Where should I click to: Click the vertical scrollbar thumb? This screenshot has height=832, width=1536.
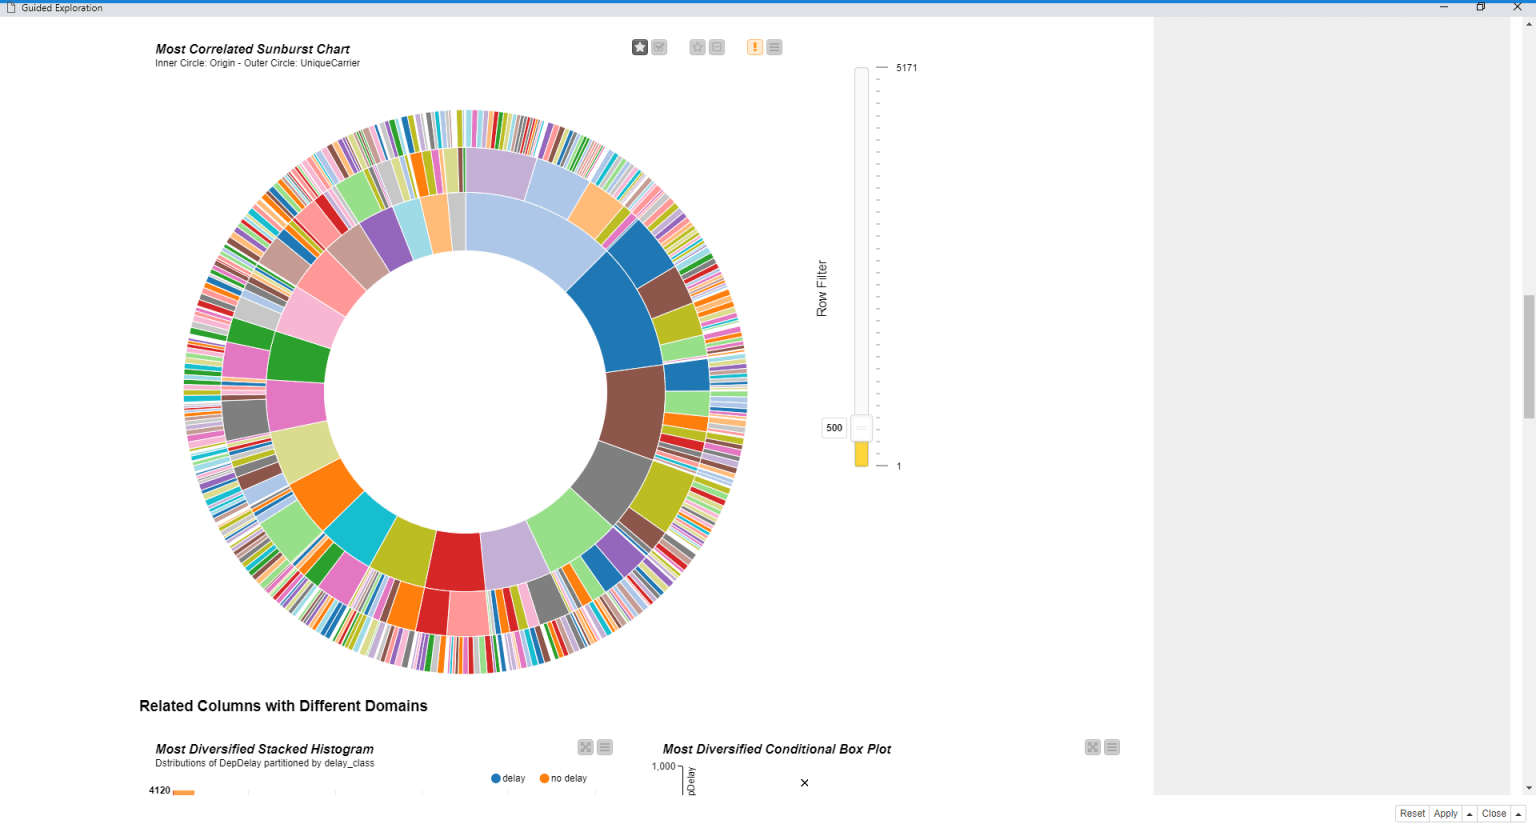tap(1529, 356)
